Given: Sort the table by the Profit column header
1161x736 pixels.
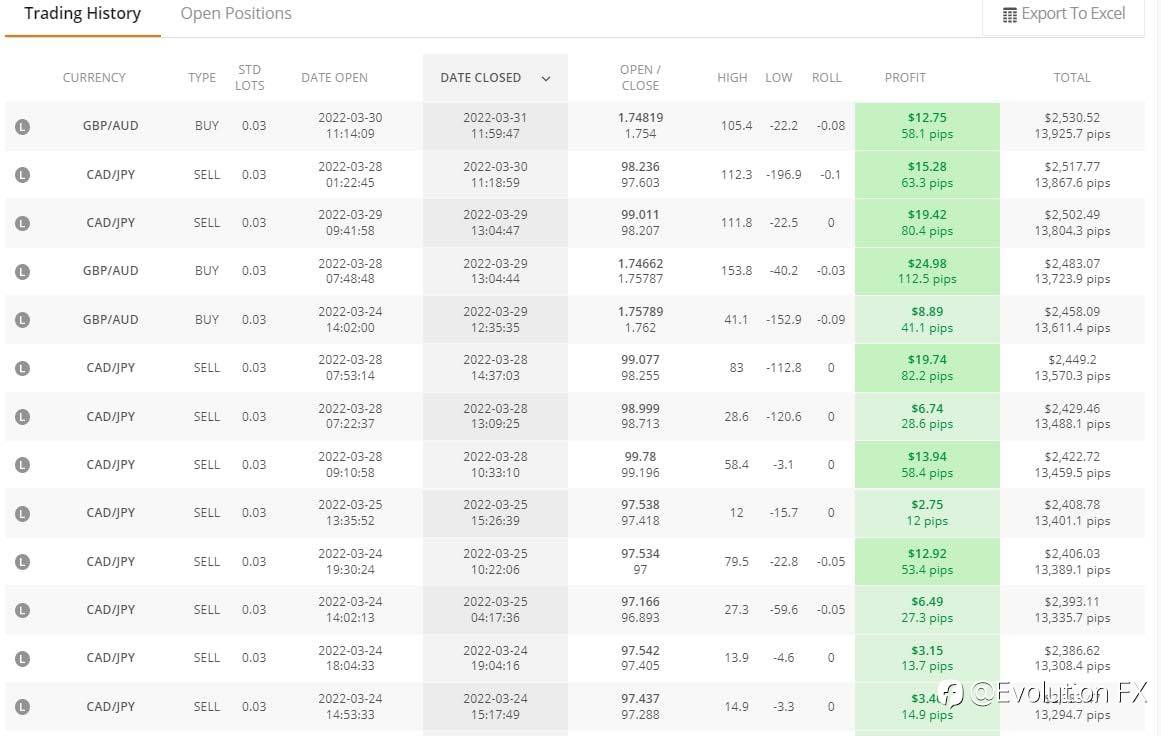Looking at the screenshot, I should (x=905, y=78).
